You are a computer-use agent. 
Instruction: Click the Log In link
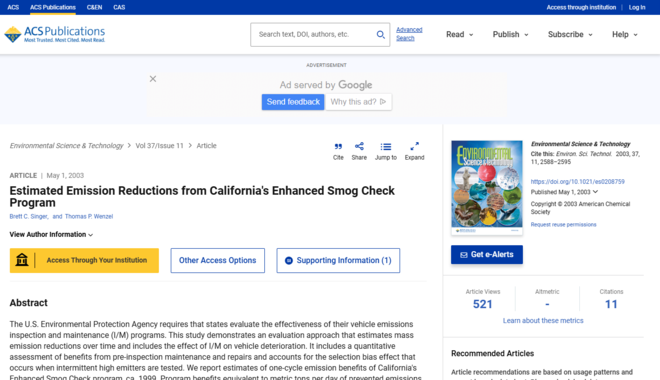pyautogui.click(x=637, y=7)
